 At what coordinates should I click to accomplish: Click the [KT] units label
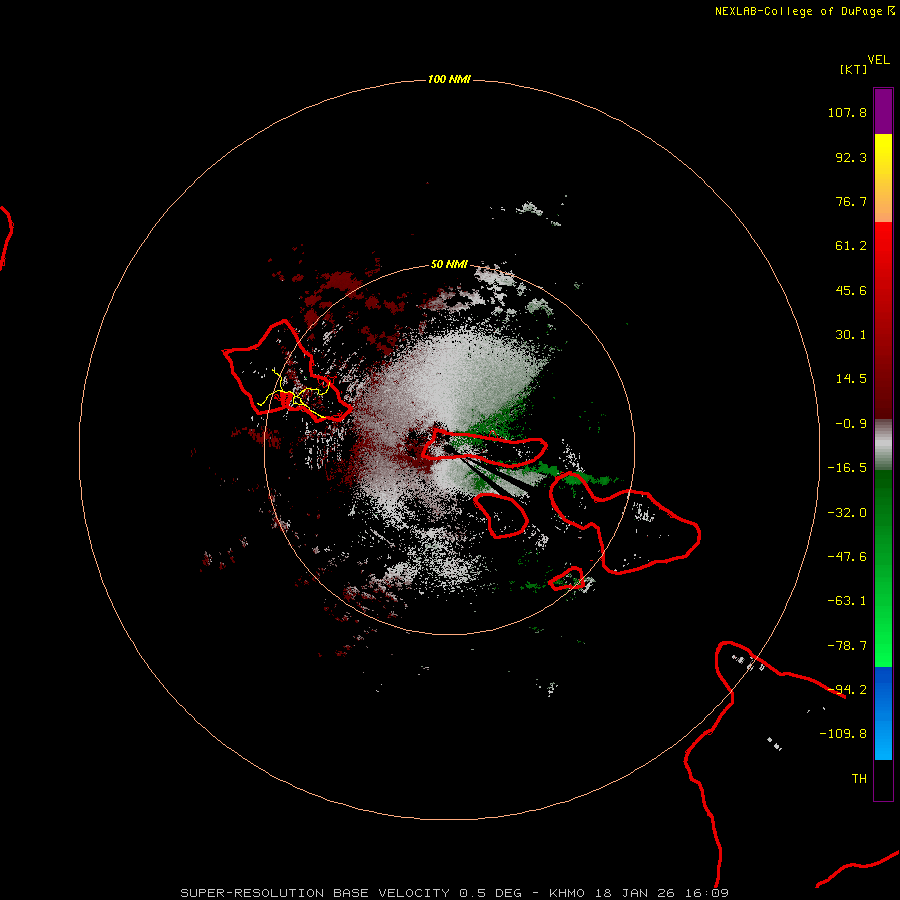[x=854, y=69]
